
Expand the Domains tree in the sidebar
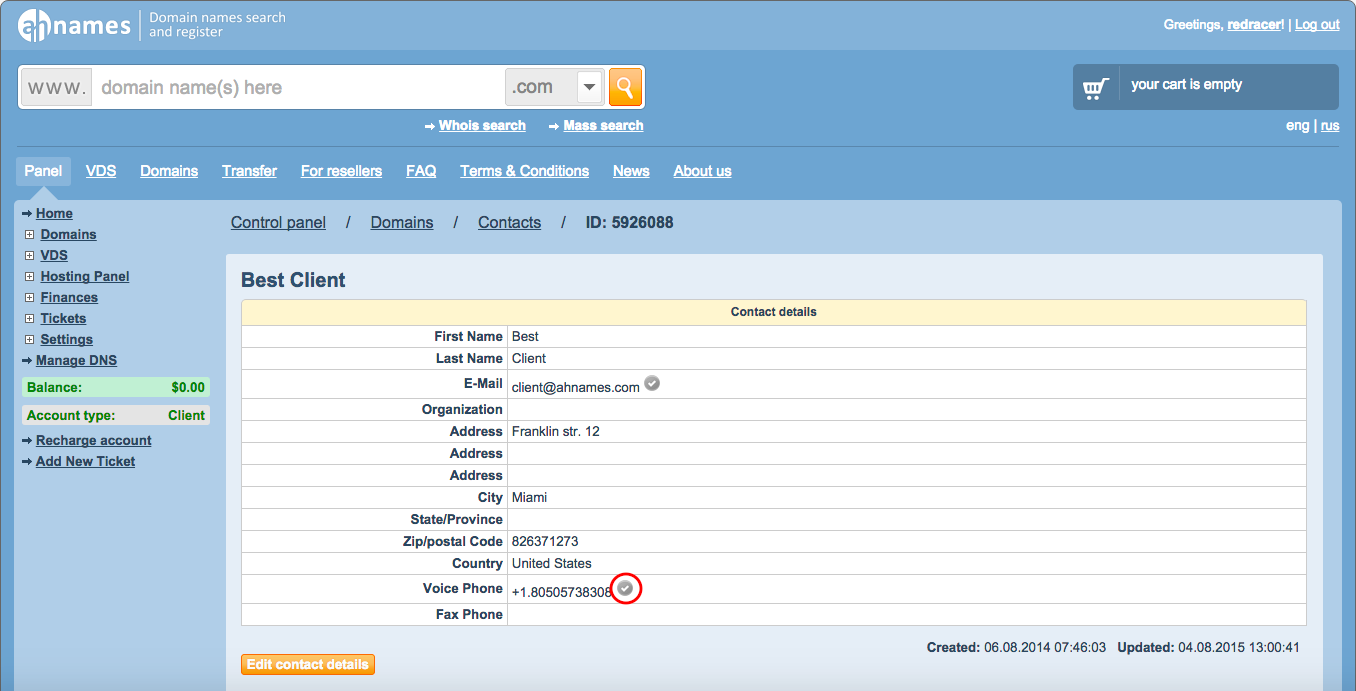(30, 235)
